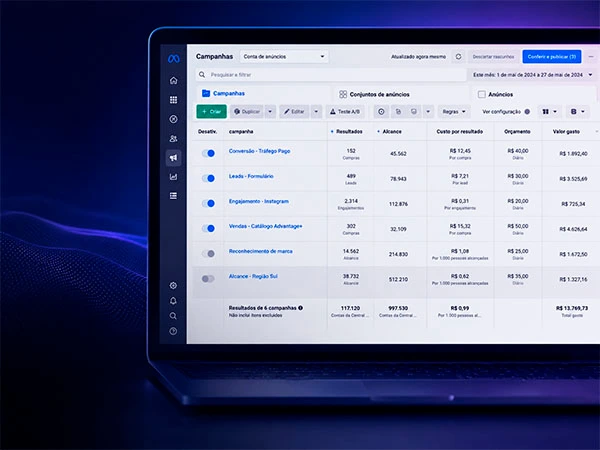600x450 pixels.
Task: Switch to the Anúncios tab
Action: (x=534, y=94)
